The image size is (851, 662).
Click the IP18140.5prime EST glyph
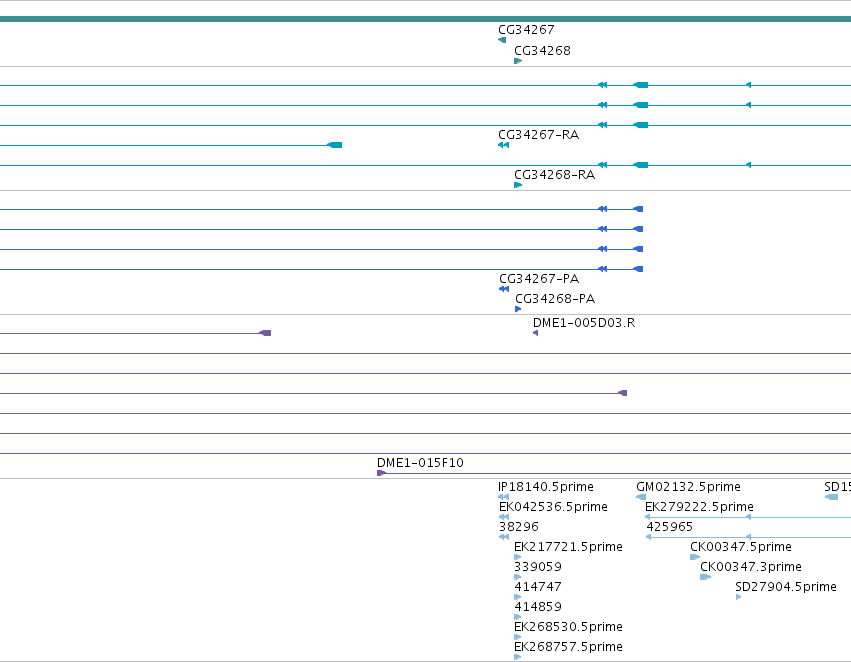[x=503, y=497]
